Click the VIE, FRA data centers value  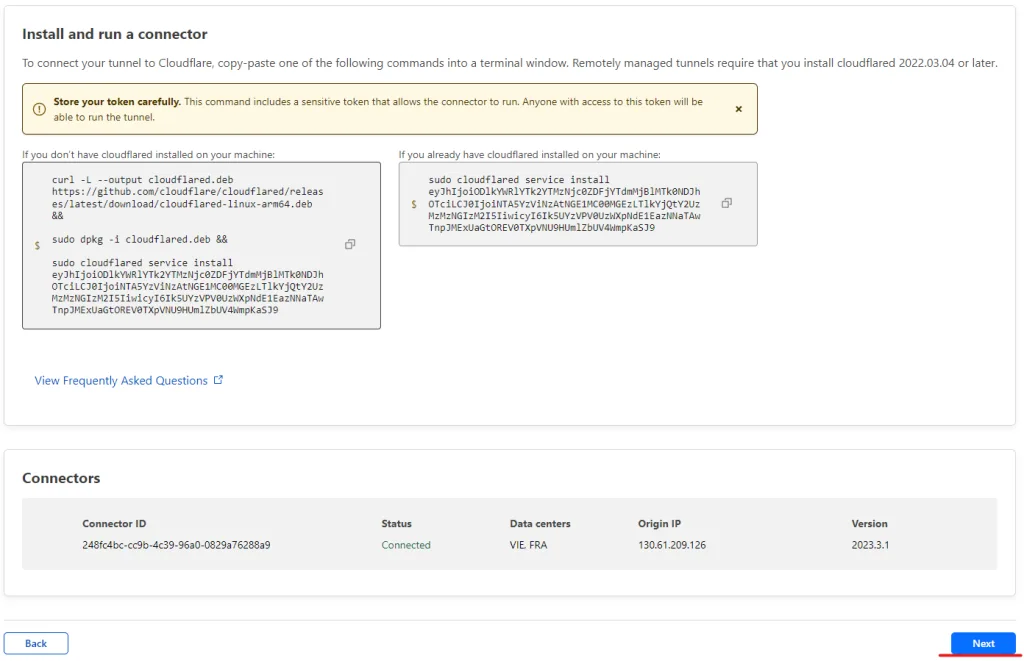coord(528,545)
